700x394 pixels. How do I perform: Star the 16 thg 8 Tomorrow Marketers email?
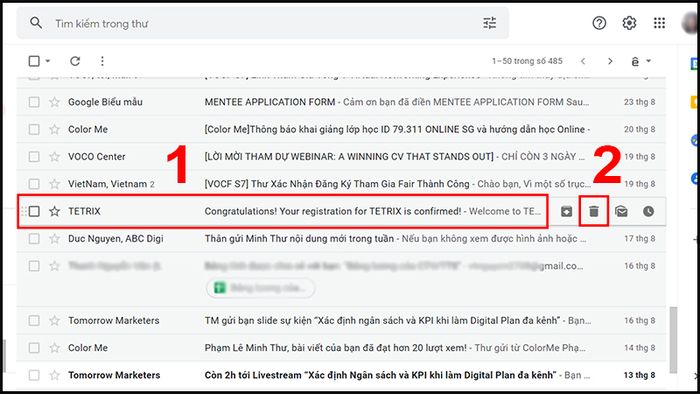click(x=54, y=320)
